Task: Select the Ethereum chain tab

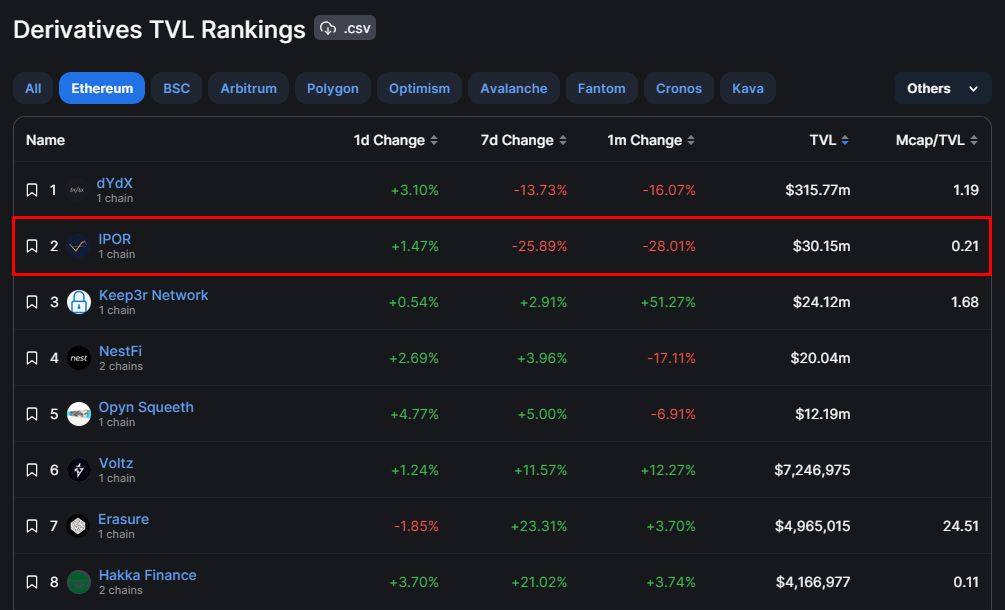Action: pos(102,88)
